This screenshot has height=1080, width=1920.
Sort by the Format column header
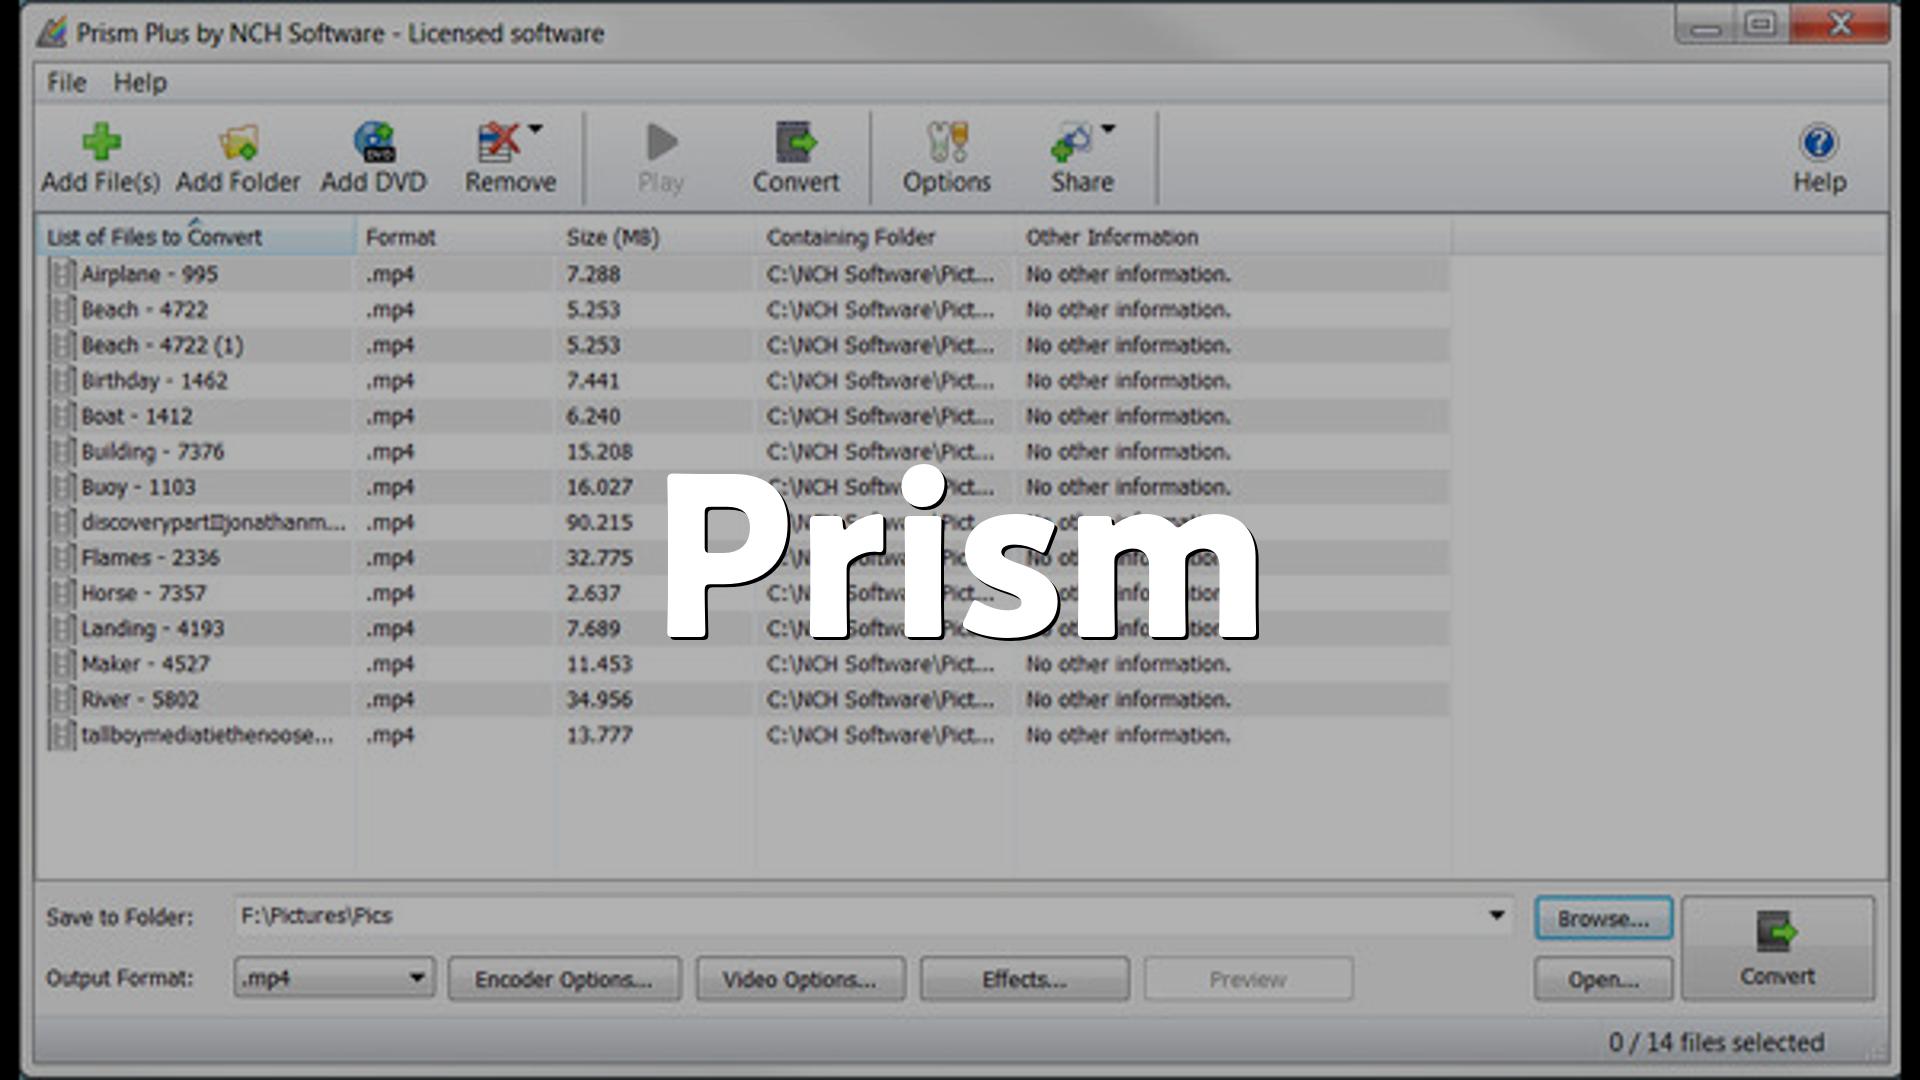click(x=455, y=237)
